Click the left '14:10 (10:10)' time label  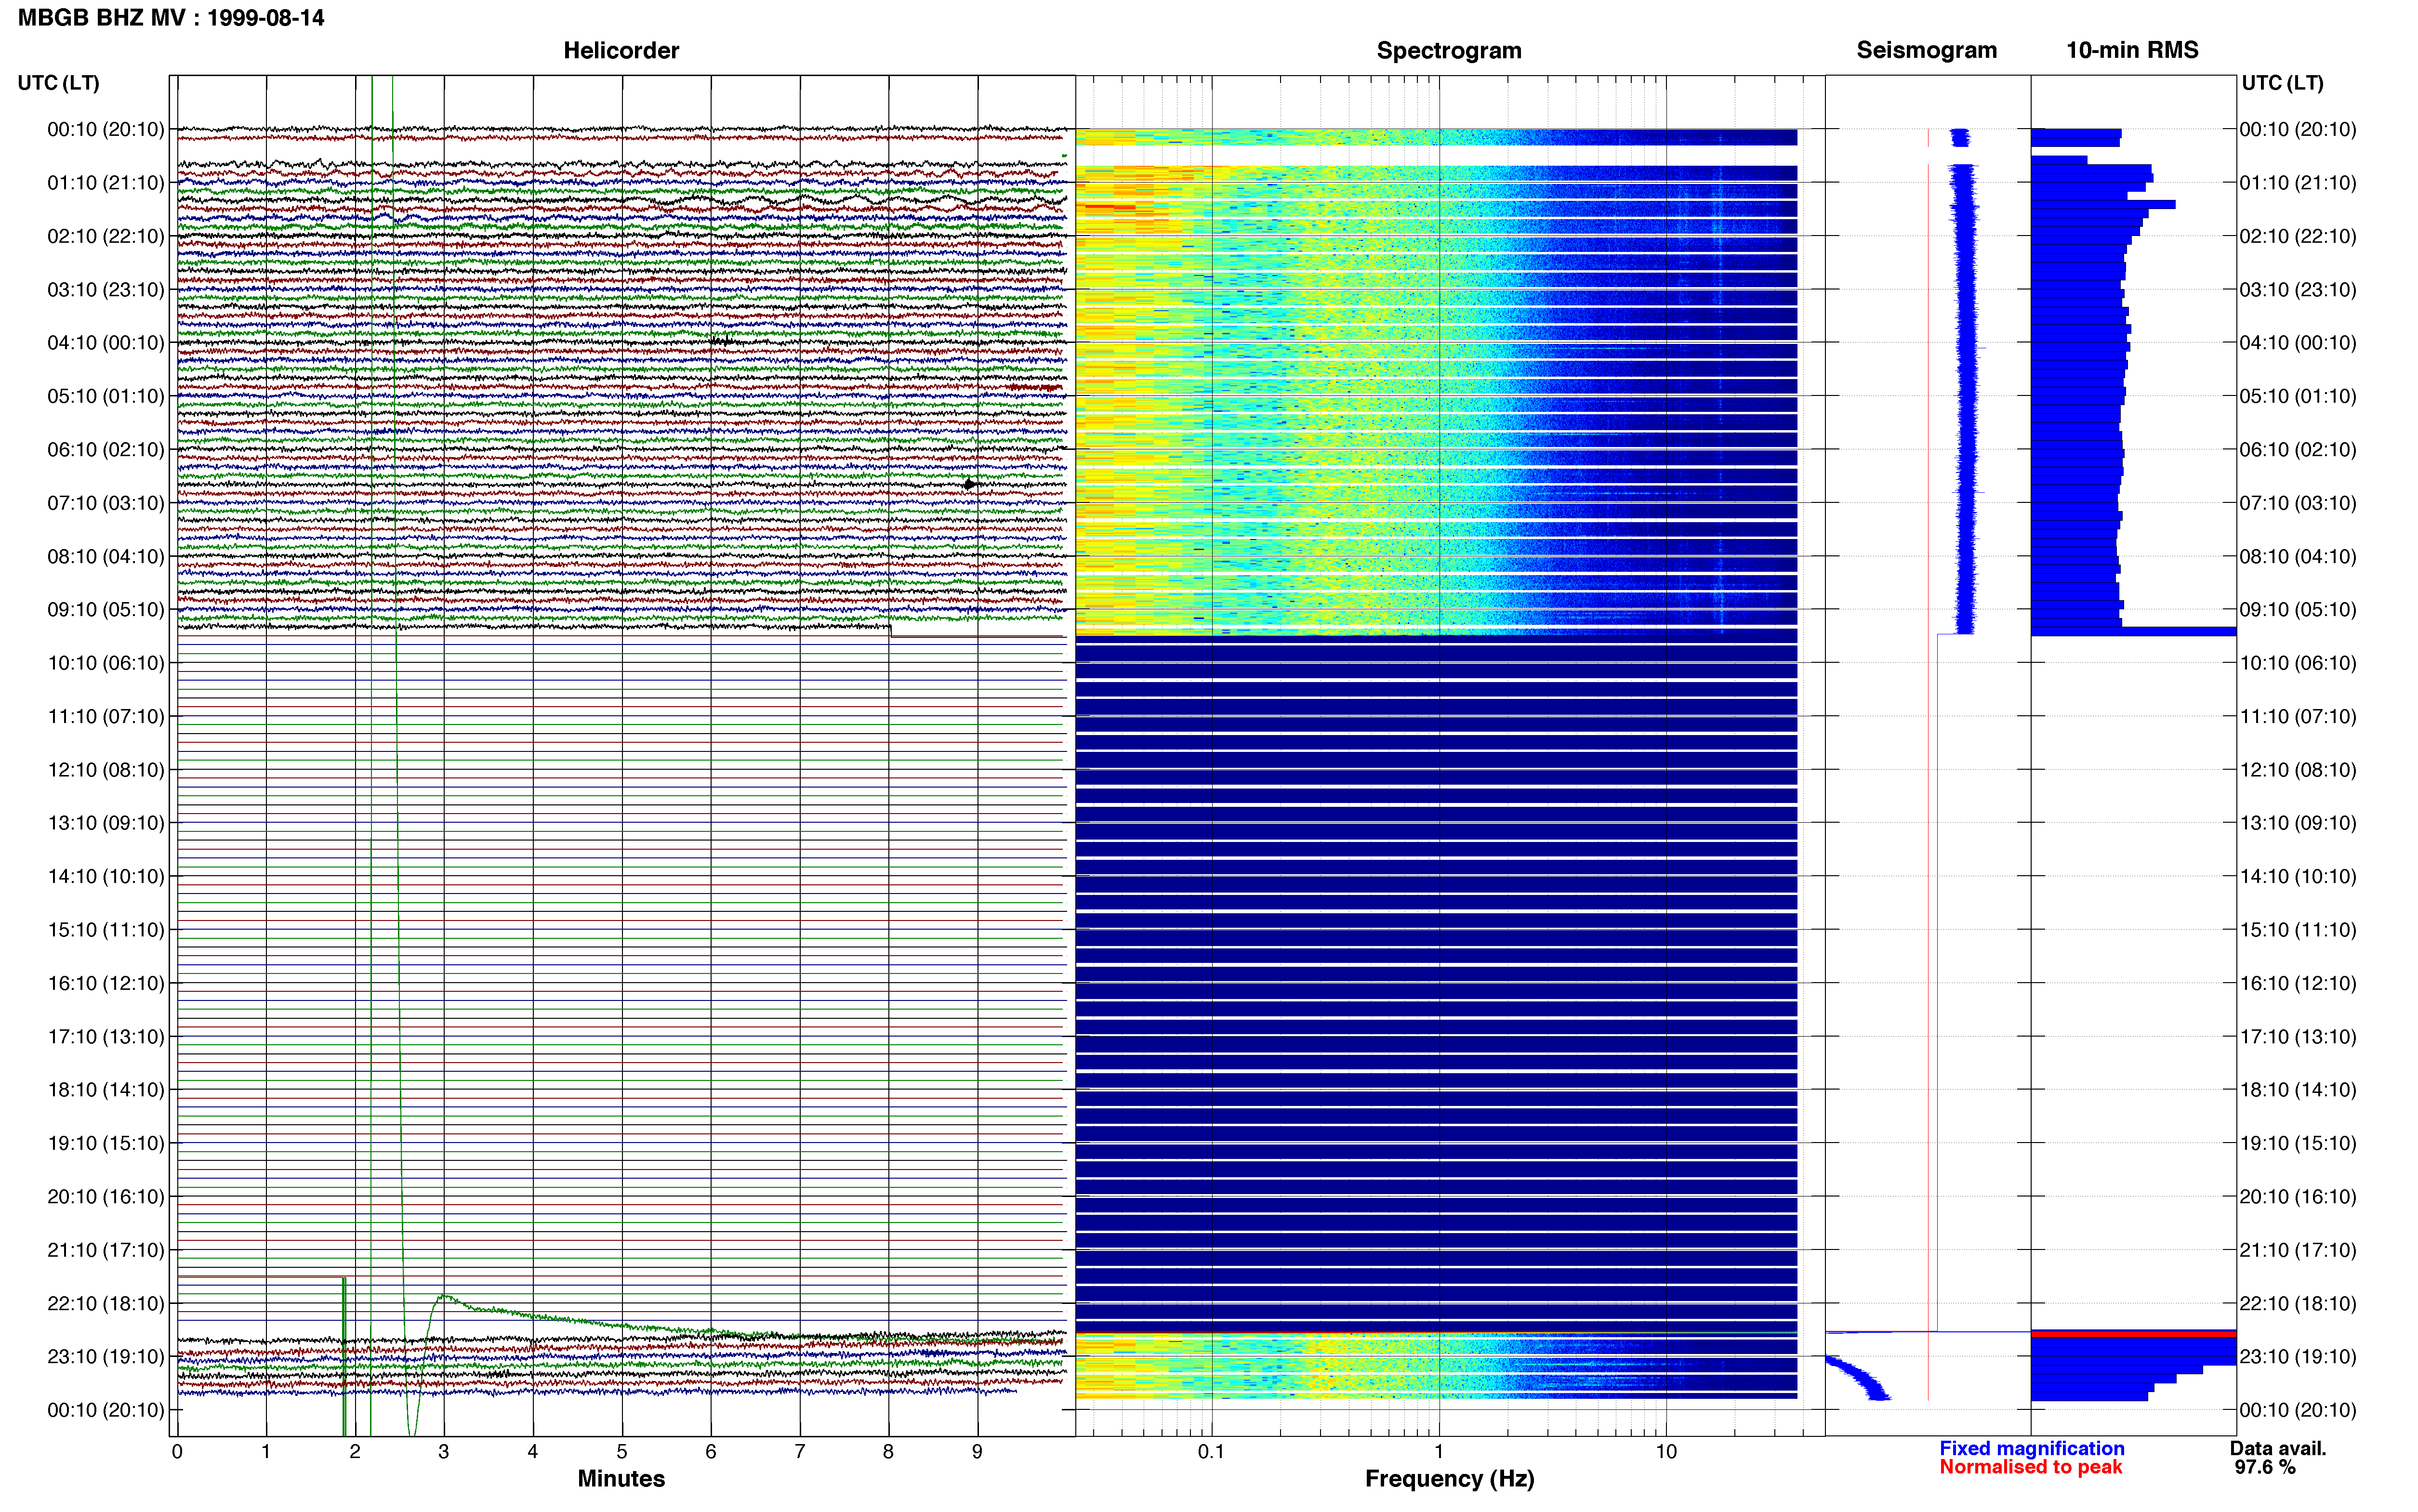tap(106, 876)
